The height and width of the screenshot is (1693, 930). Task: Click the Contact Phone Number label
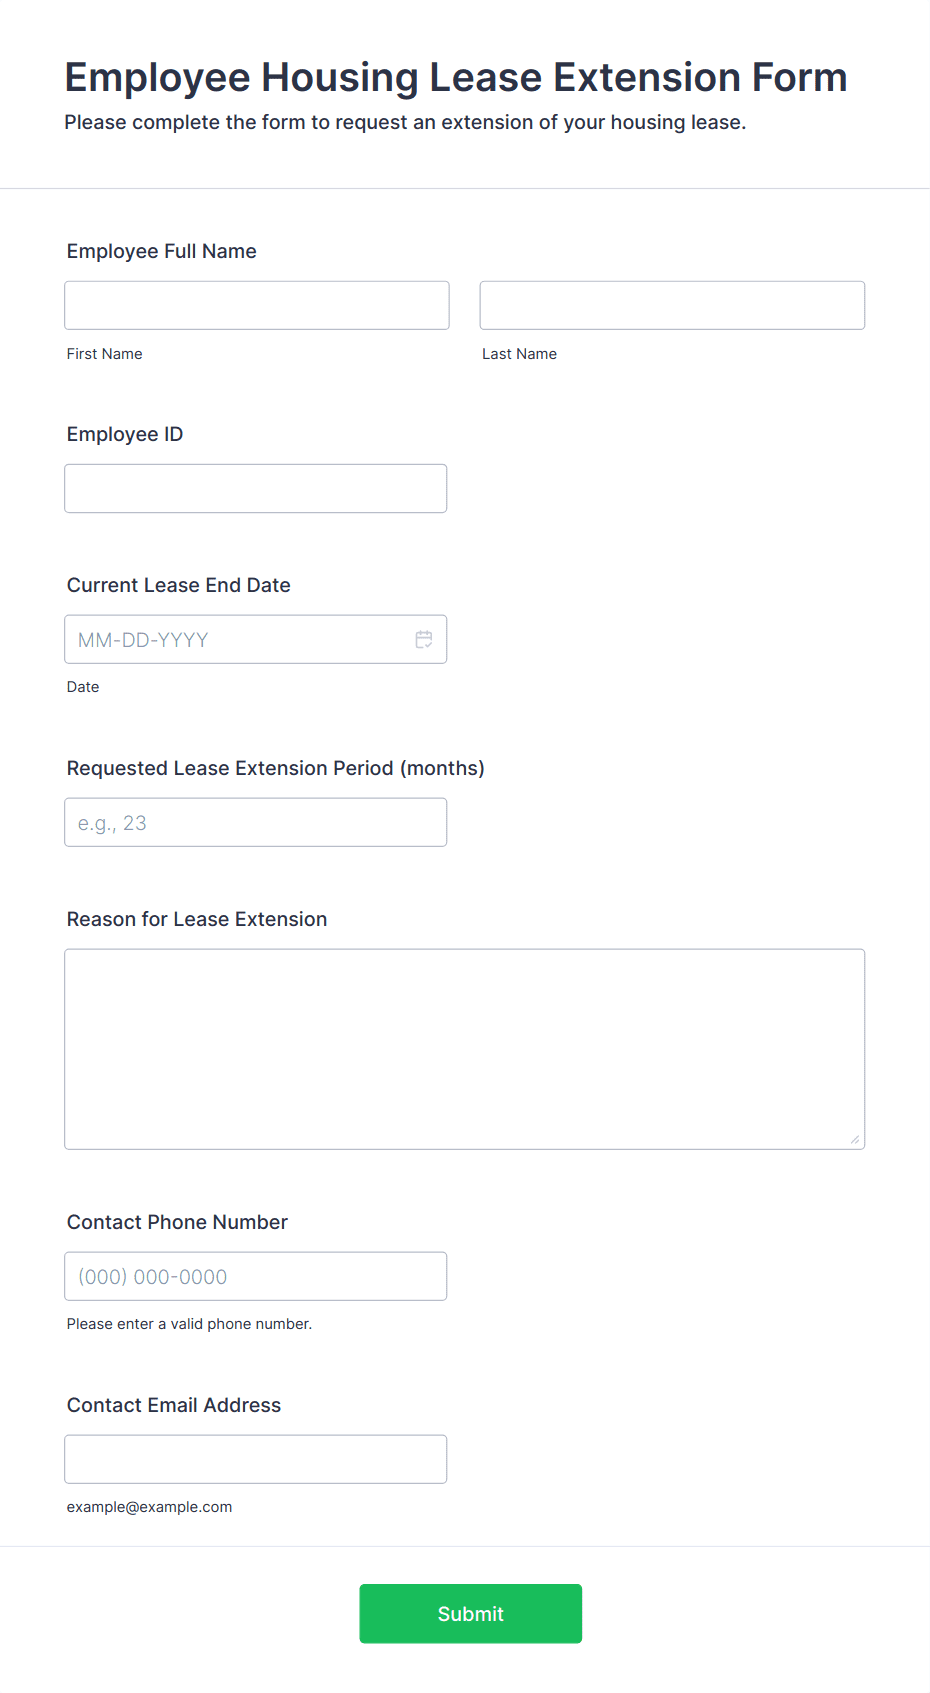(177, 1222)
